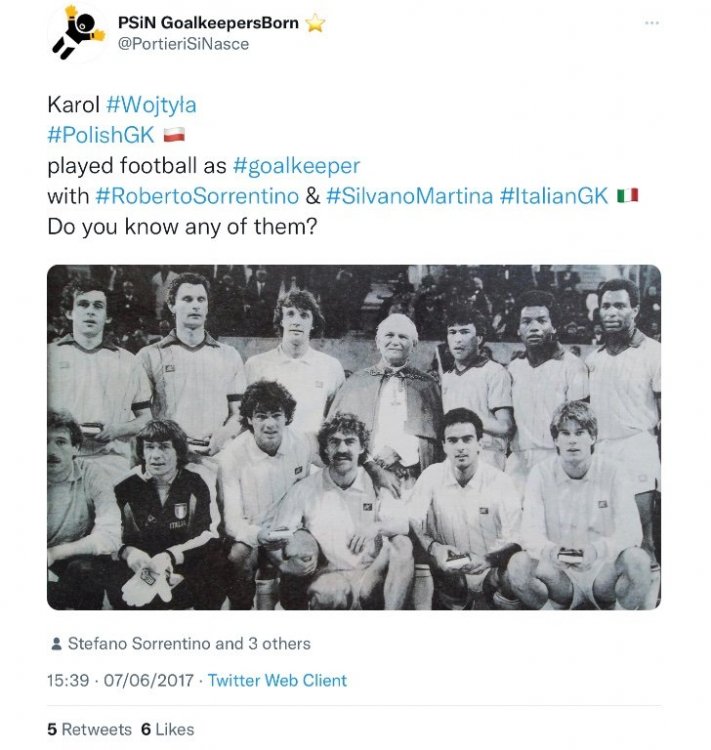View the list of 5 Retweets
711x750 pixels.
click(88, 729)
